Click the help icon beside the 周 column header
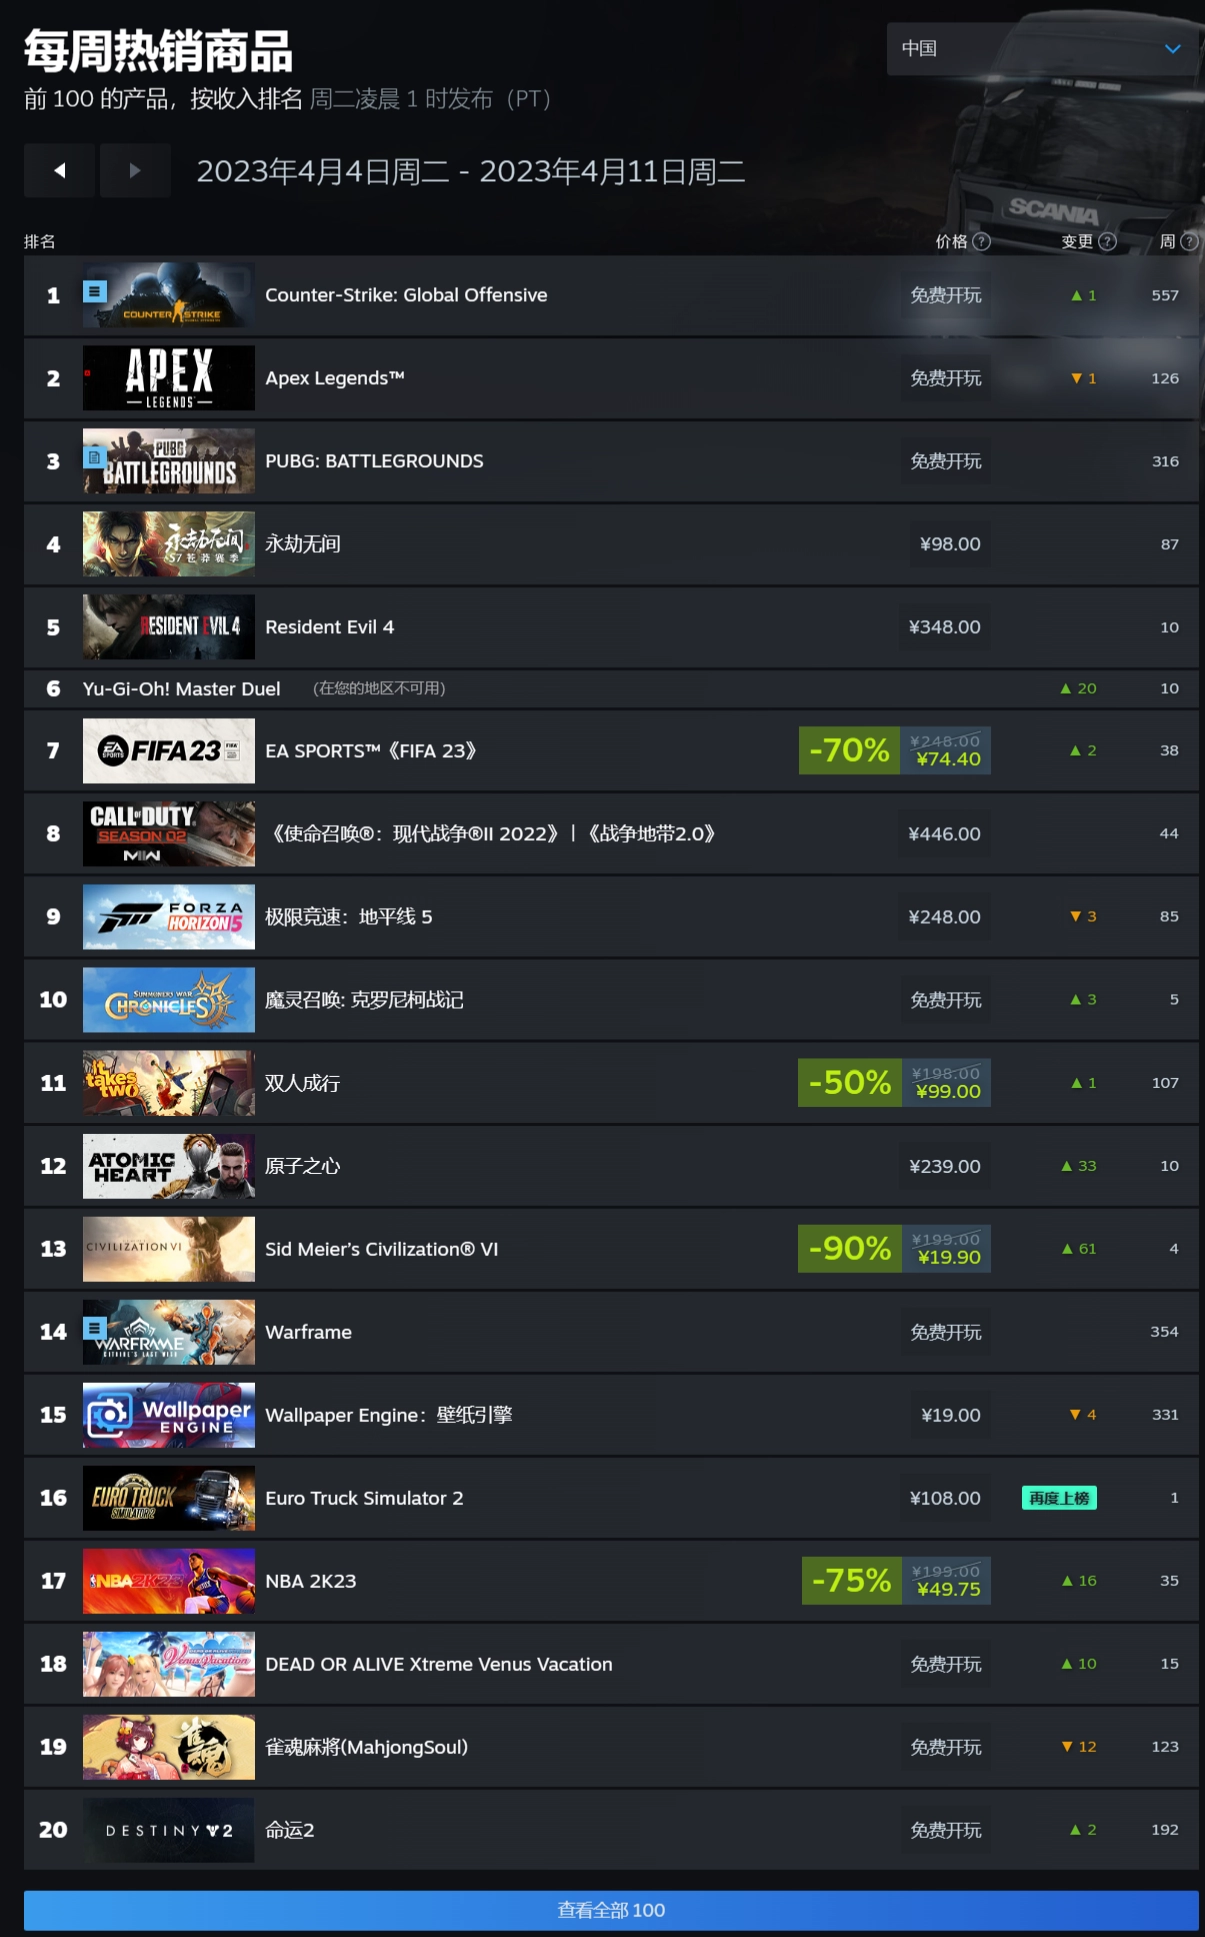The width and height of the screenshot is (1205, 1937). tap(1189, 241)
